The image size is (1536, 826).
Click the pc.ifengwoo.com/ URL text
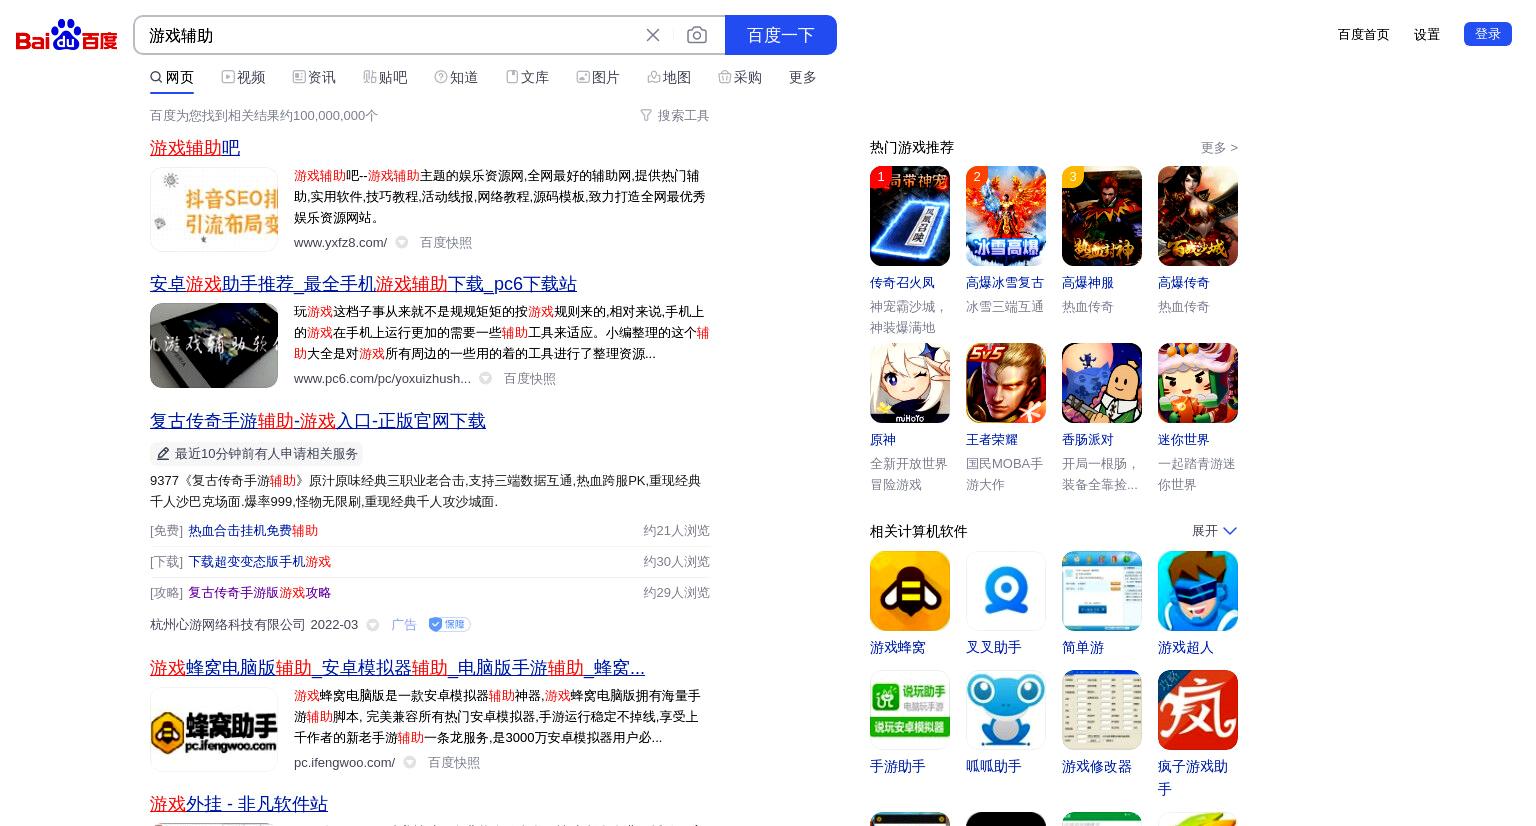point(344,762)
